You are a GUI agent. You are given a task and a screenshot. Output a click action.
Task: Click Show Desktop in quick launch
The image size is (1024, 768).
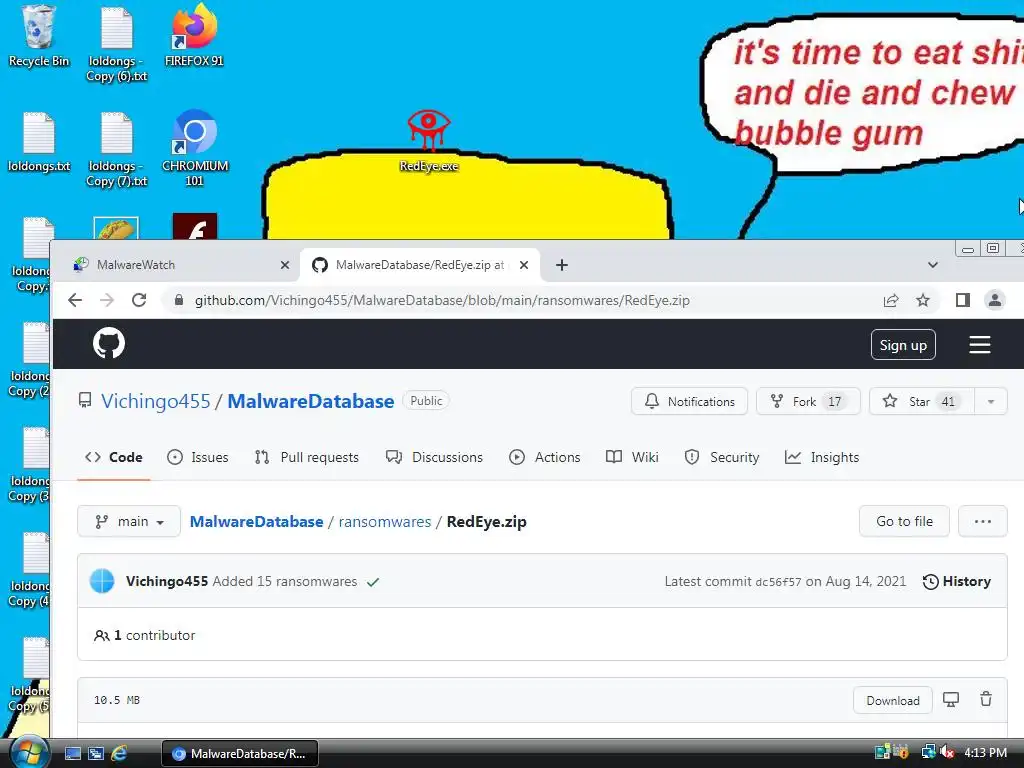coord(73,754)
